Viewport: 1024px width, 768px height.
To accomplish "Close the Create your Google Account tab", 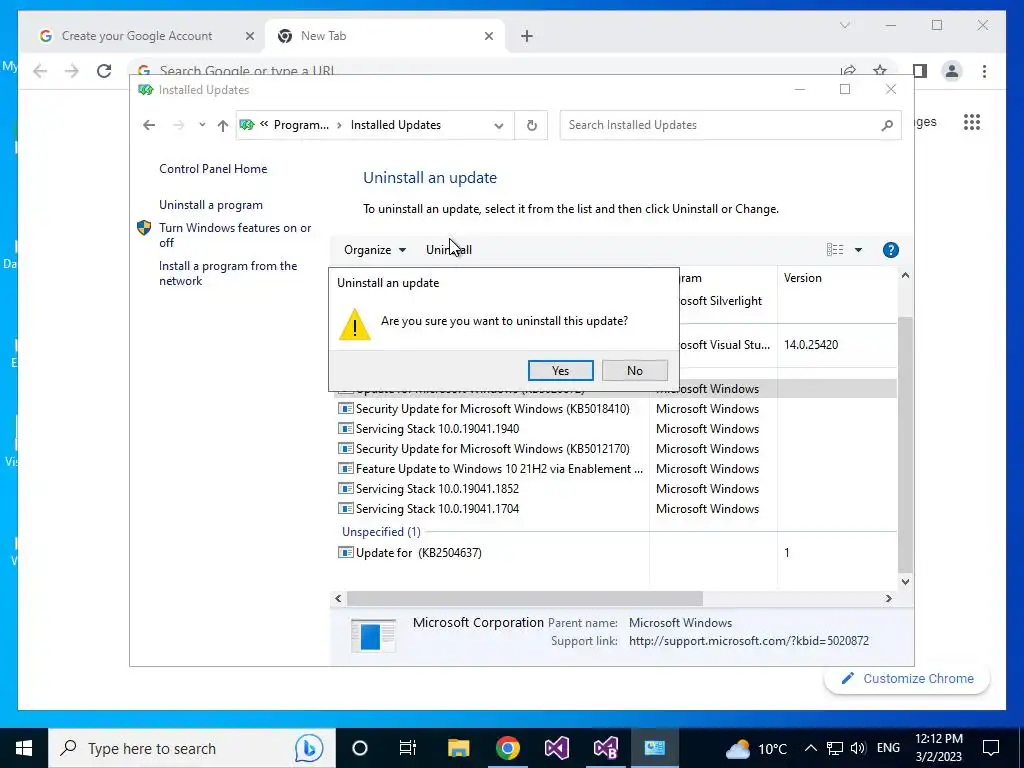I will (x=249, y=36).
